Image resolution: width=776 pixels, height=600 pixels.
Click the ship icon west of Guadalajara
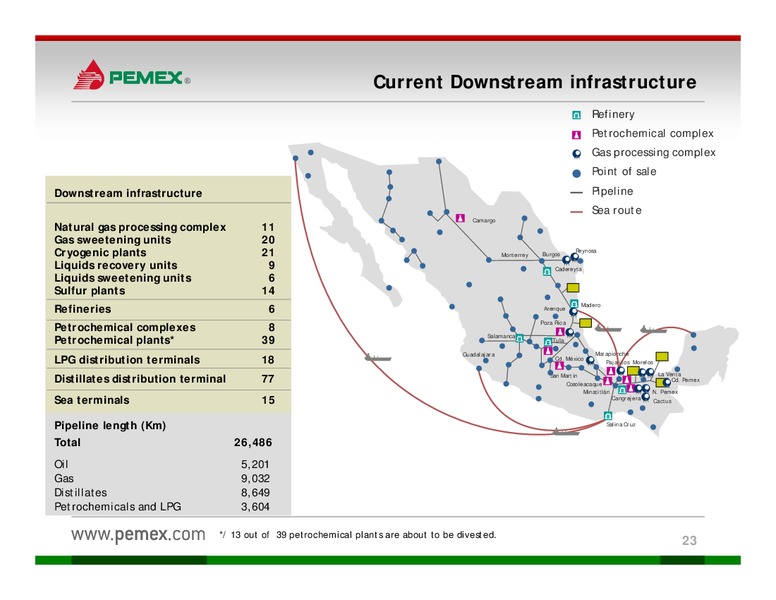[x=378, y=357]
